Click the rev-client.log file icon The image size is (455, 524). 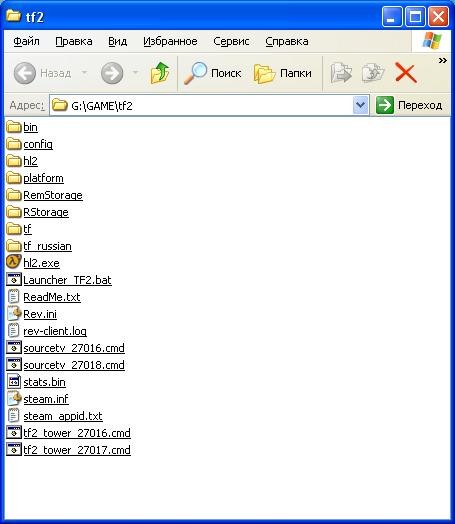point(14,331)
